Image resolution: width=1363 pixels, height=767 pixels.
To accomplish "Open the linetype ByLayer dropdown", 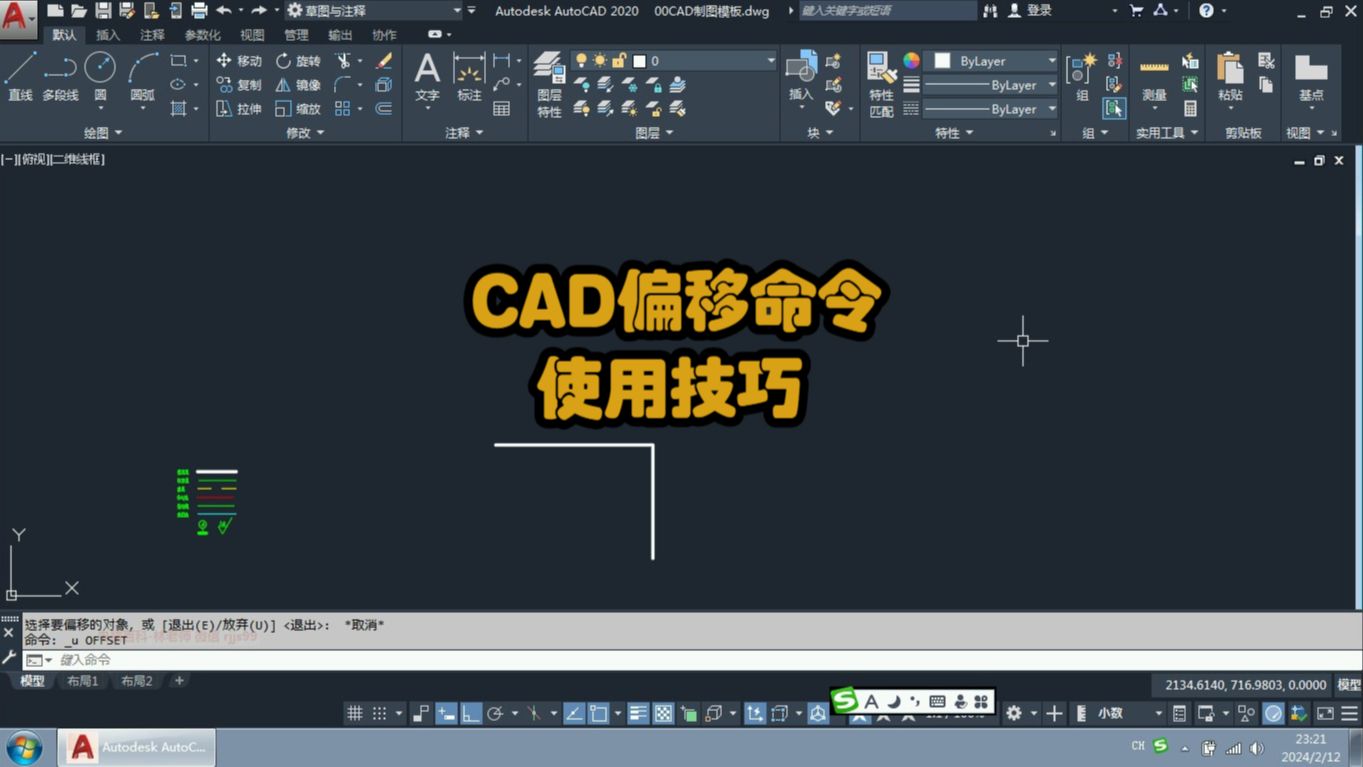I will click(x=992, y=109).
